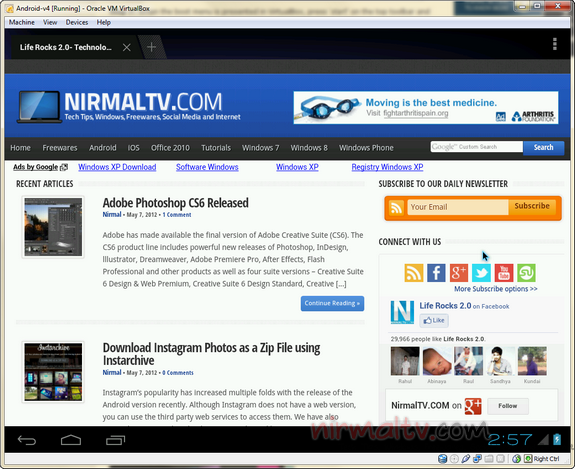
Task: Open the Photoshop CS6 article thumbnail
Action: pos(53,227)
